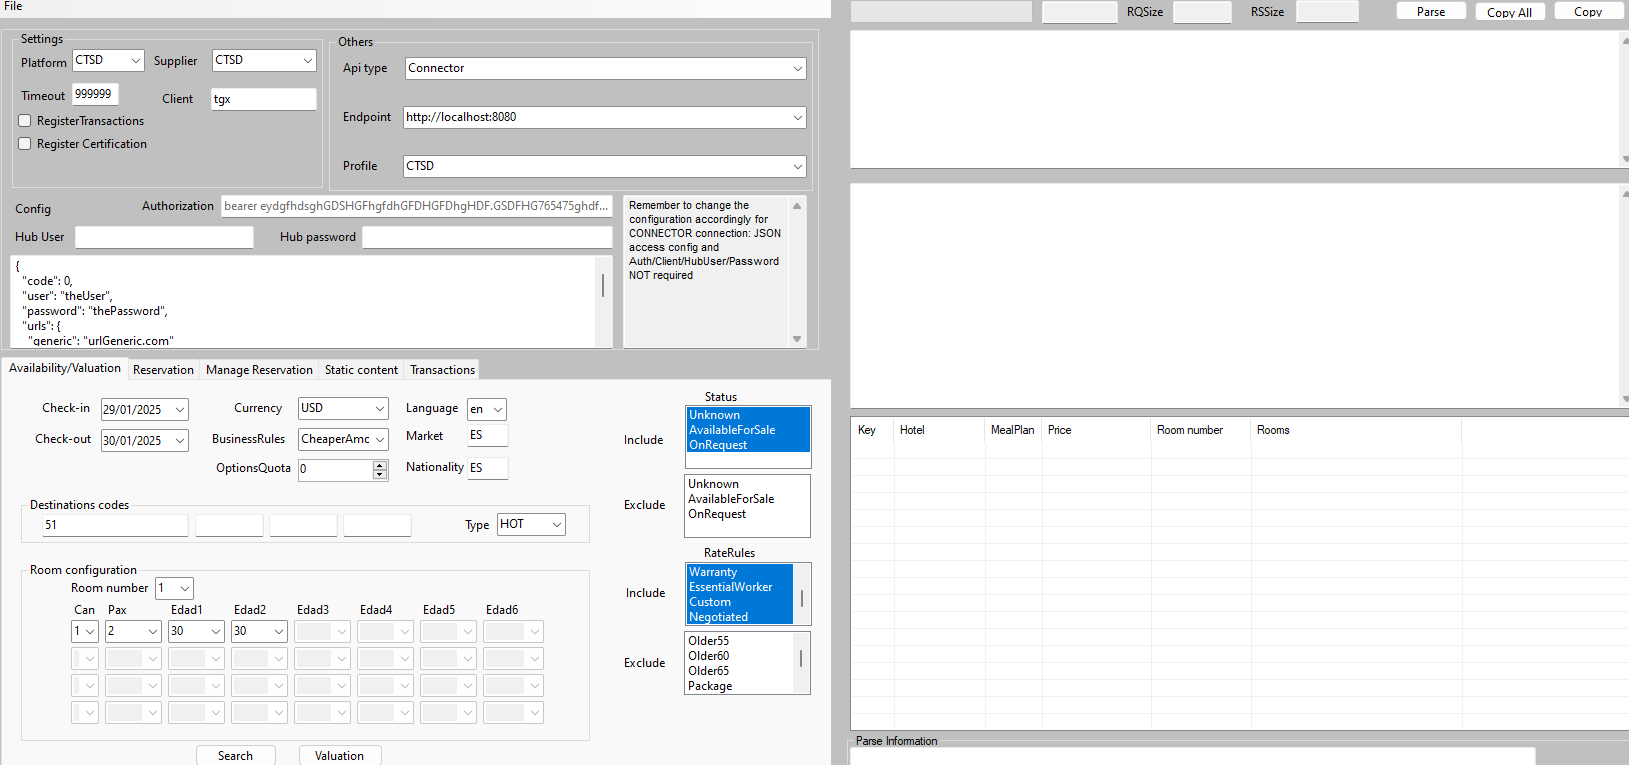Screen dimensions: 1629x765
Task: Open the File menu
Action: (x=13, y=6)
